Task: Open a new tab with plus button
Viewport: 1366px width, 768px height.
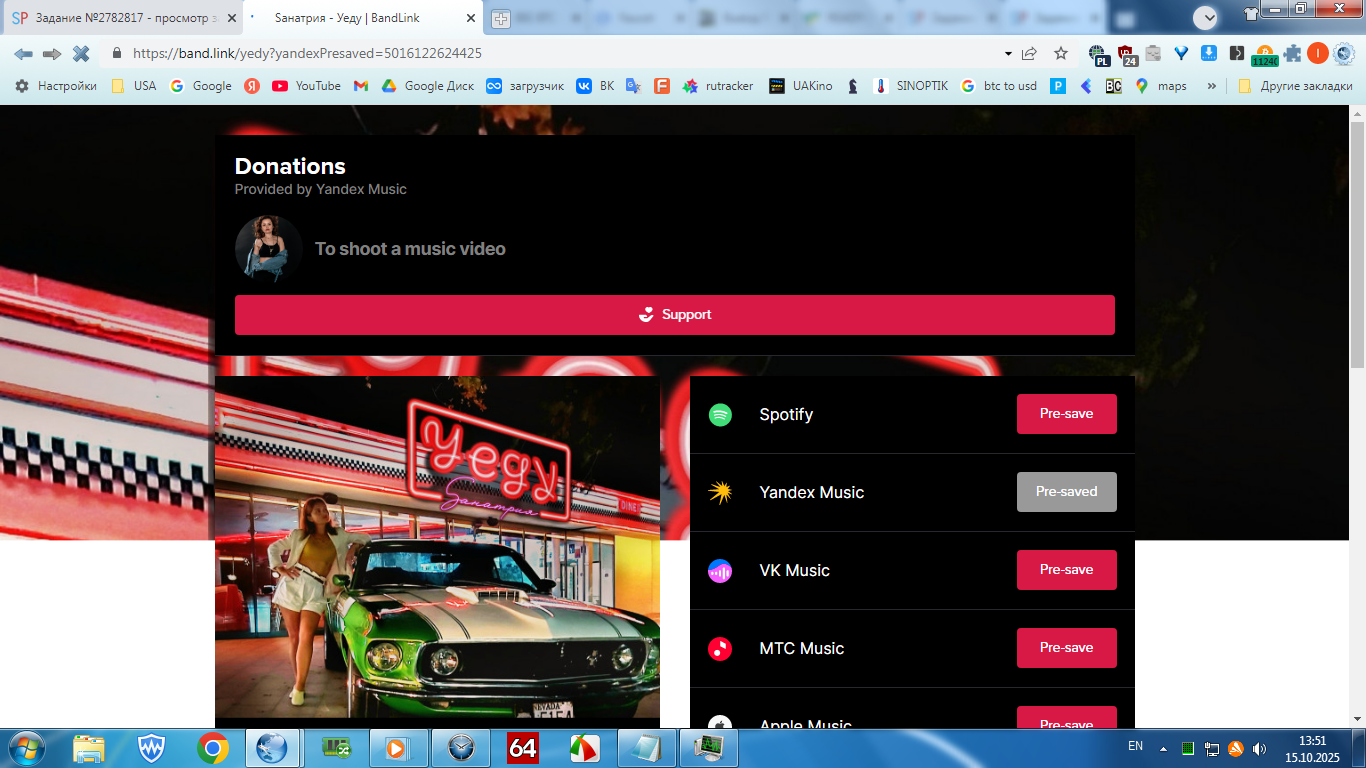Action: pyautogui.click(x=501, y=18)
